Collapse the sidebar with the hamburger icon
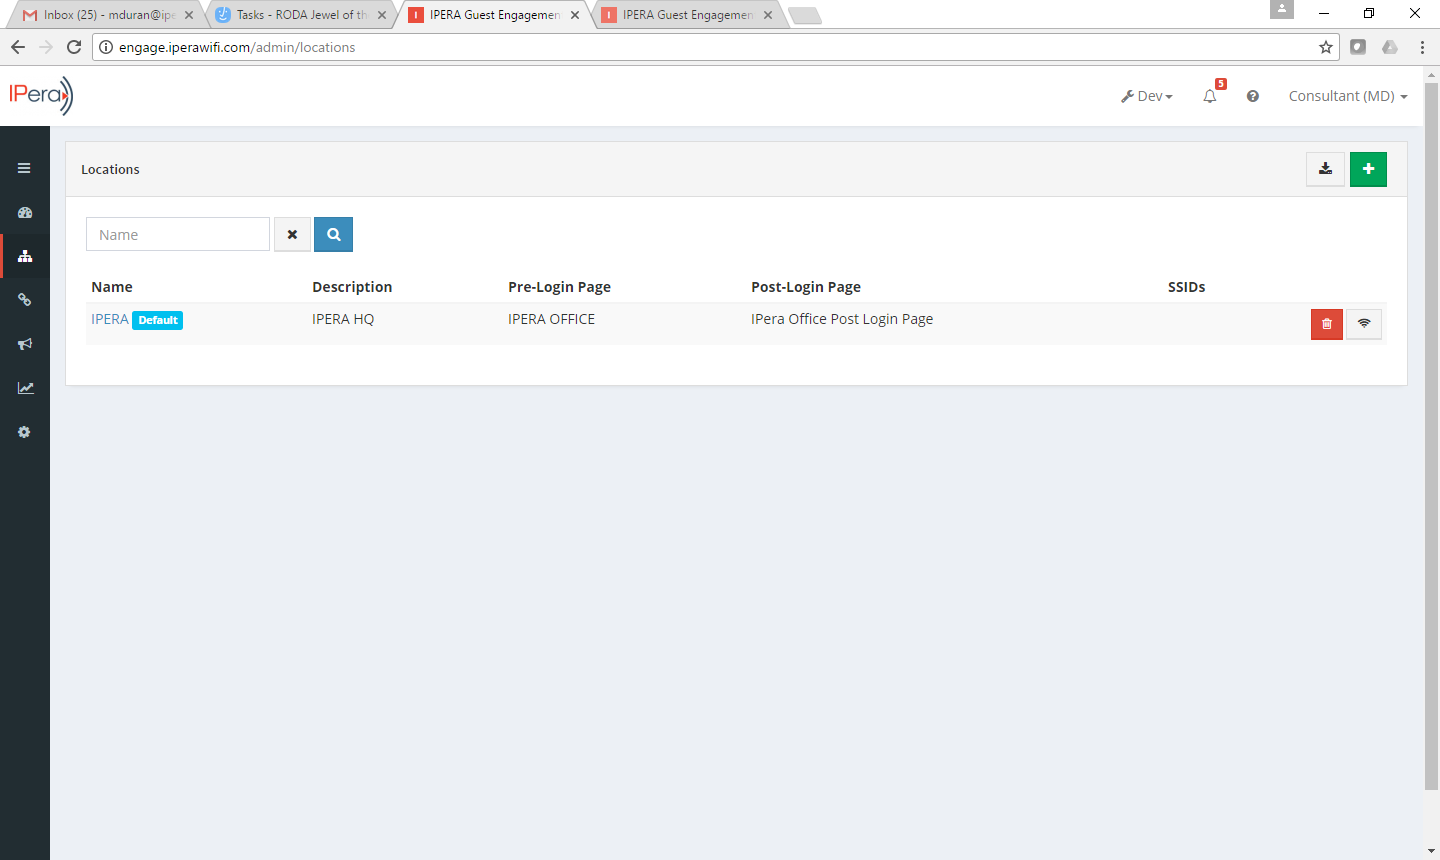 coord(25,168)
